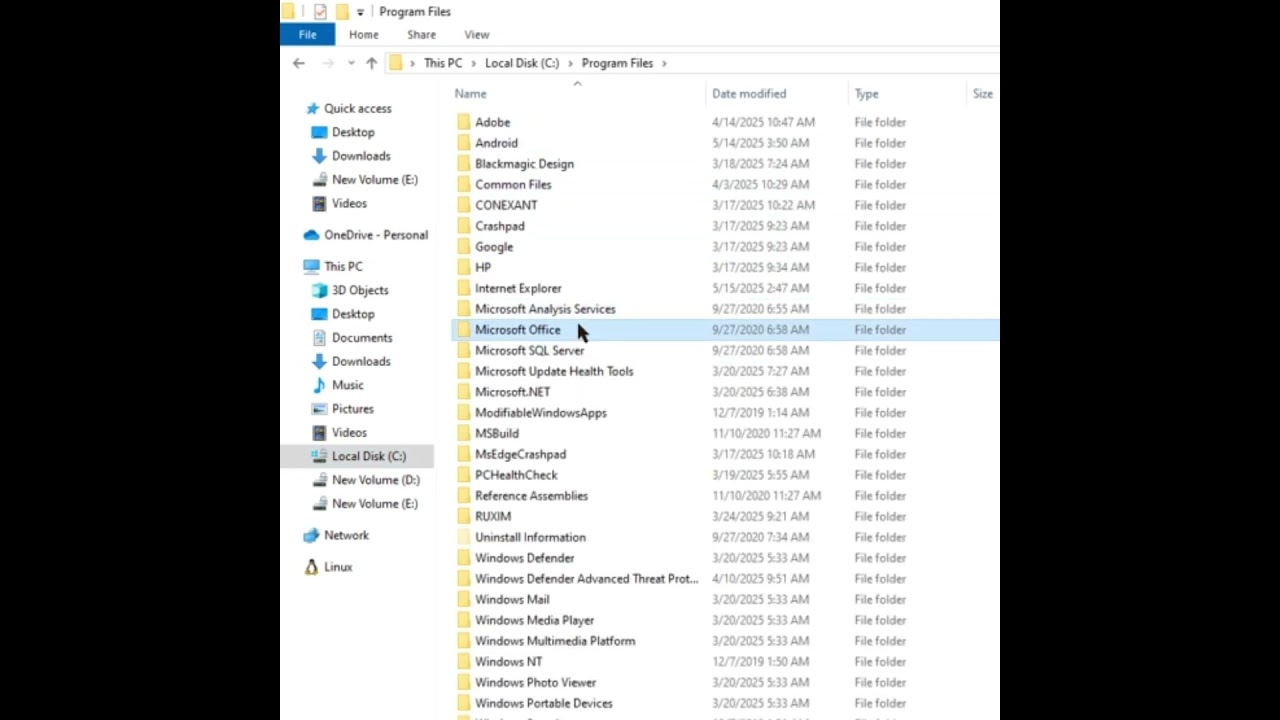
Task: Select the Blackmagic Design folder name
Action: tap(524, 164)
